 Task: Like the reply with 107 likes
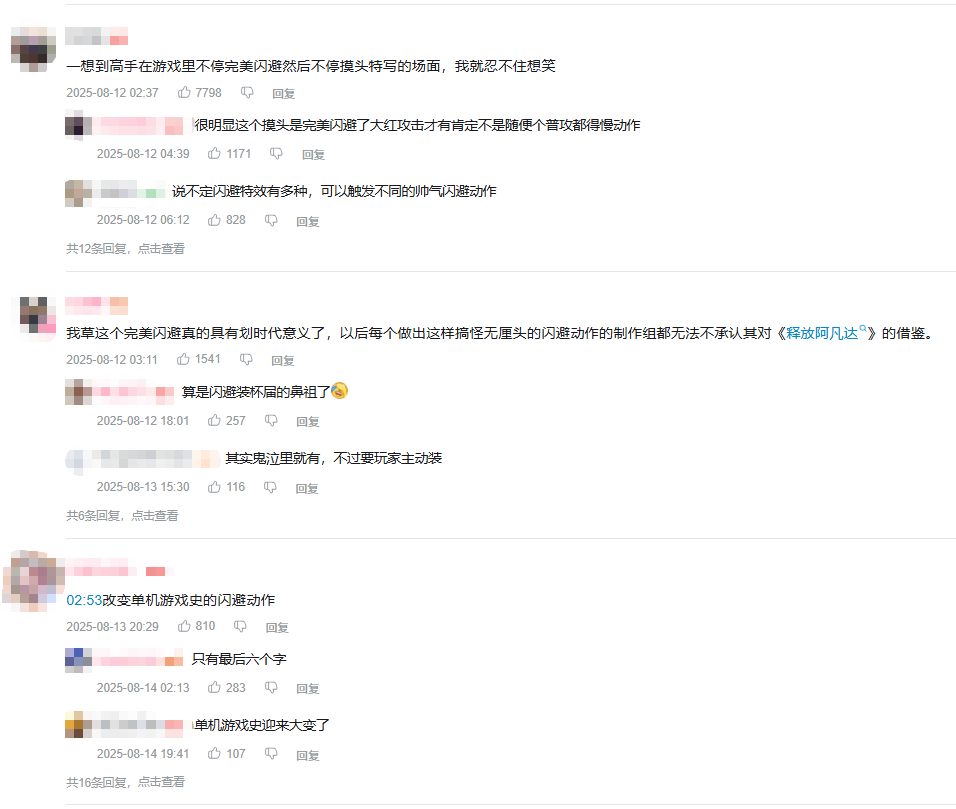pos(214,754)
